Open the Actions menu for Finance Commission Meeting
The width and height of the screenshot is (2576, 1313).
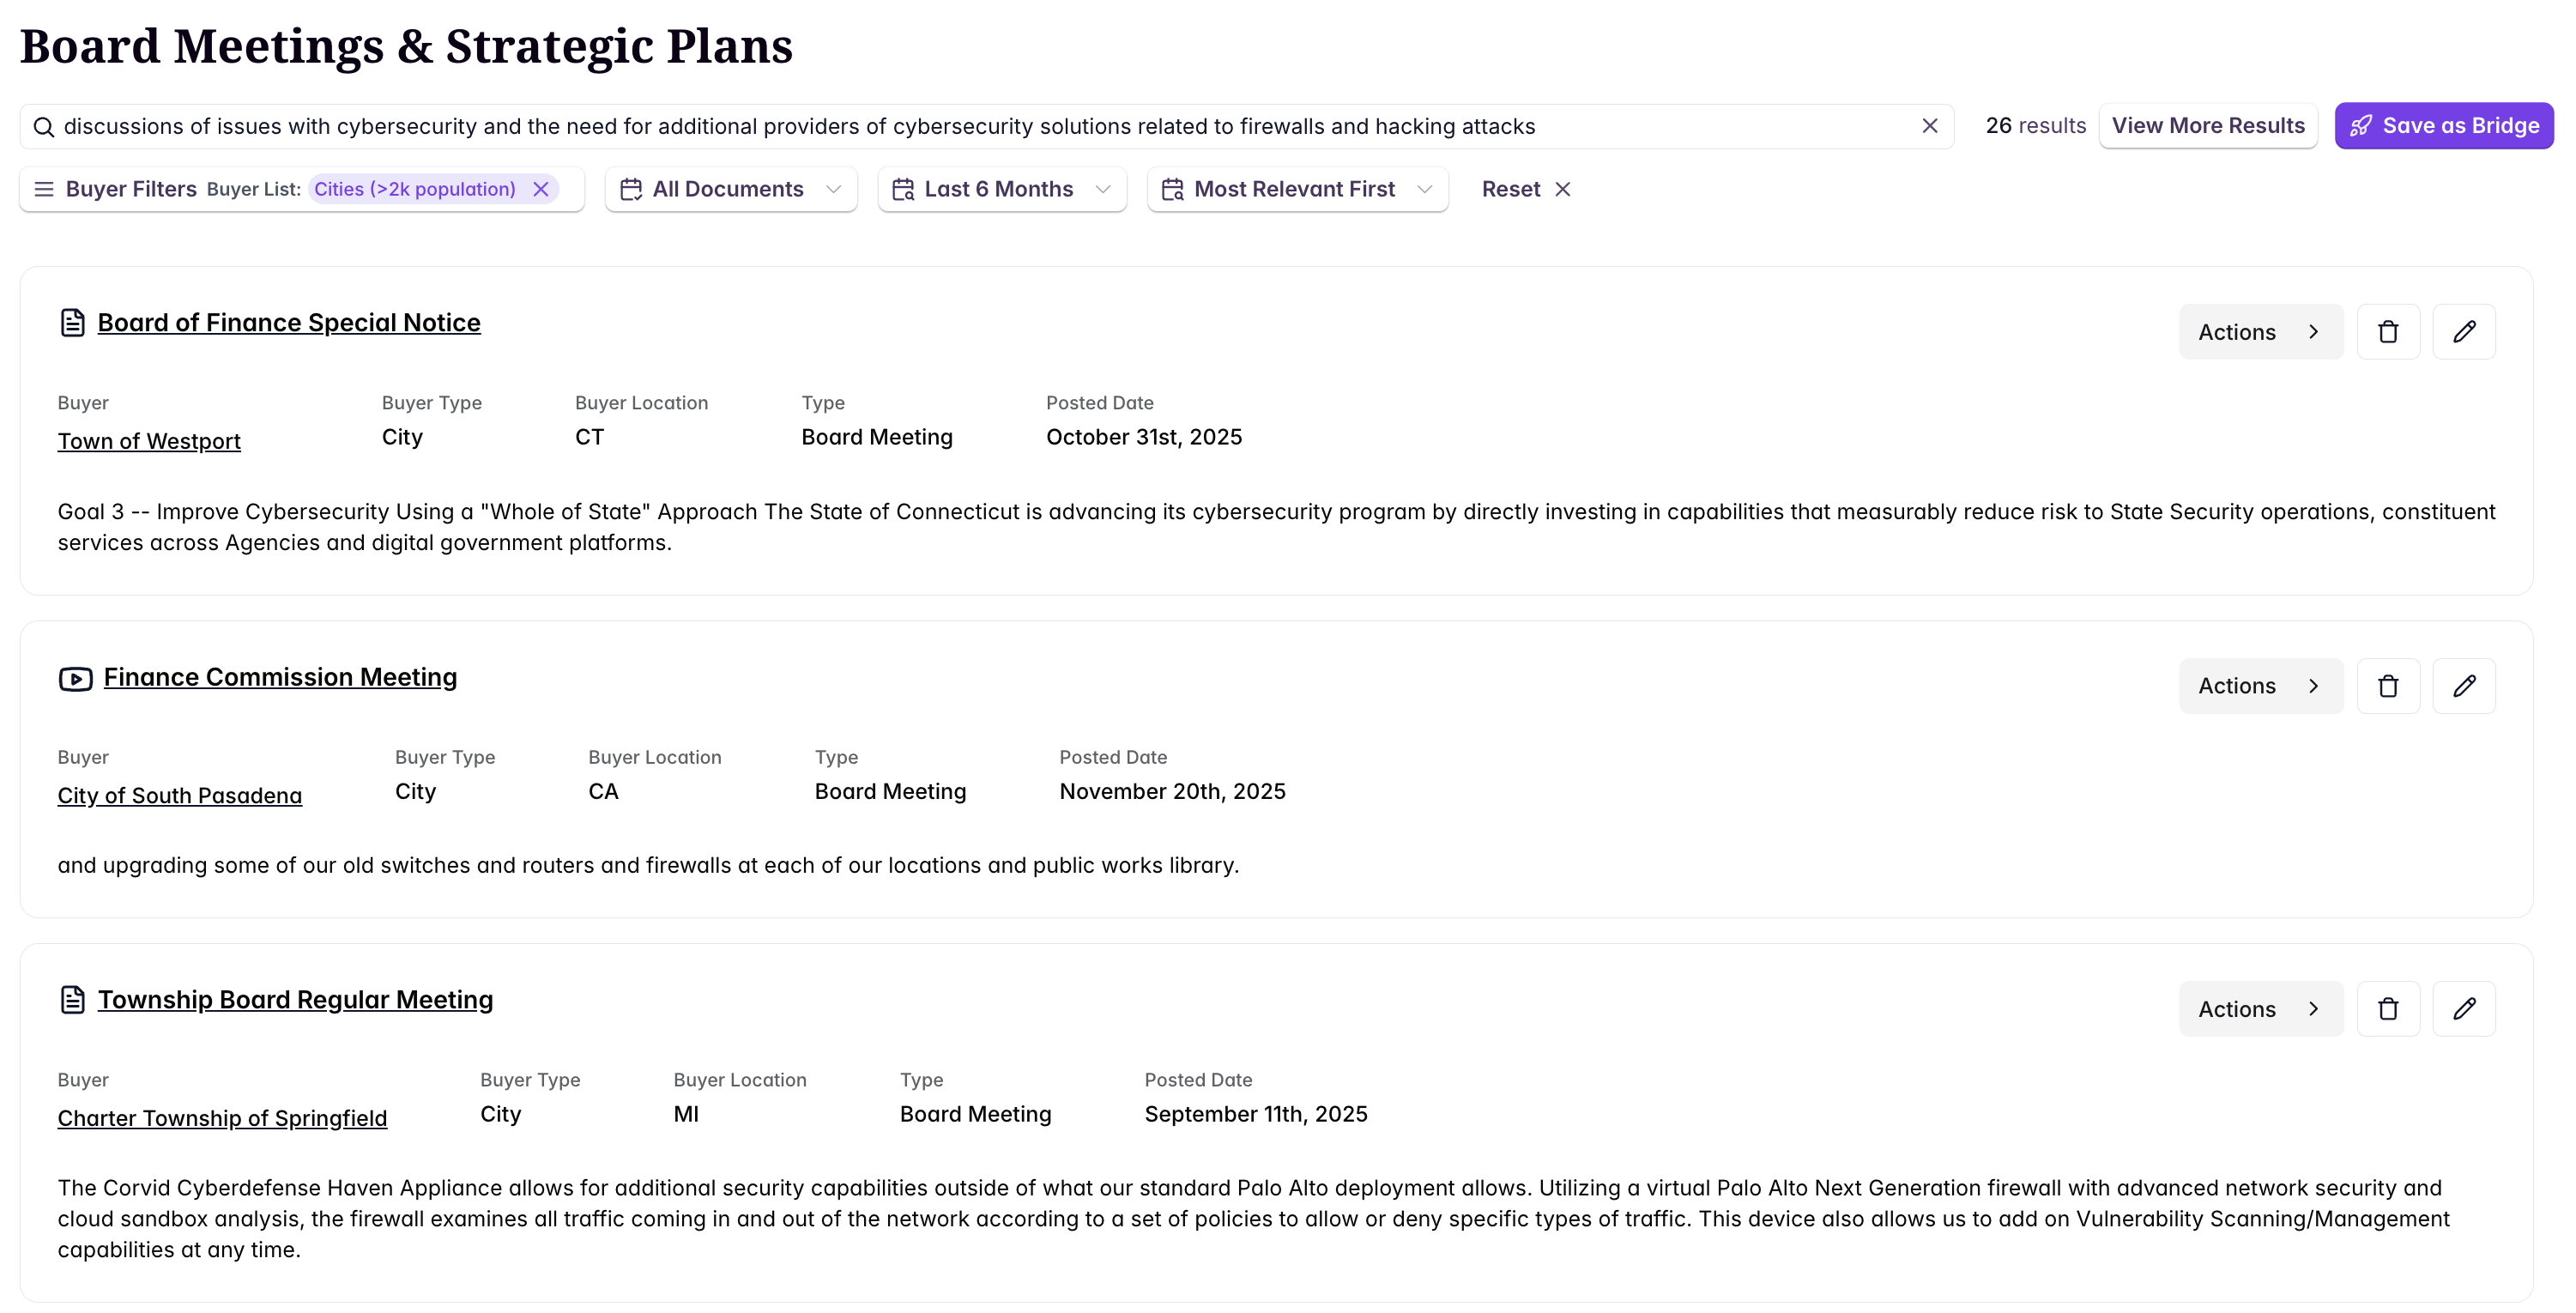click(x=2261, y=685)
